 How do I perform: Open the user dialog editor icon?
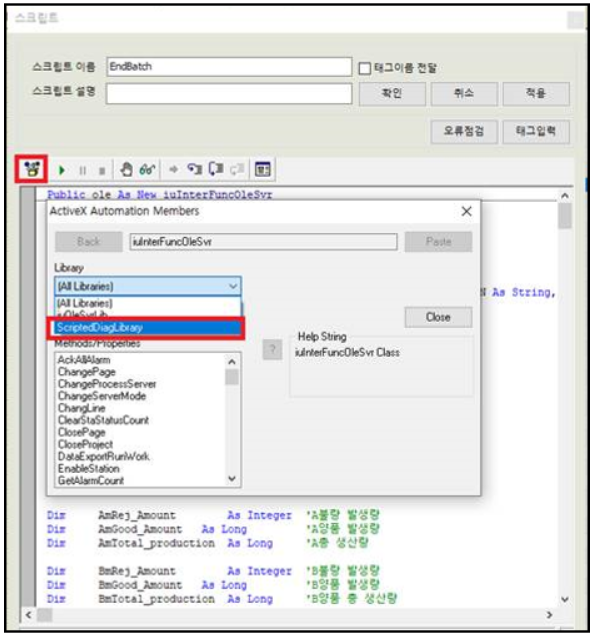point(262,169)
